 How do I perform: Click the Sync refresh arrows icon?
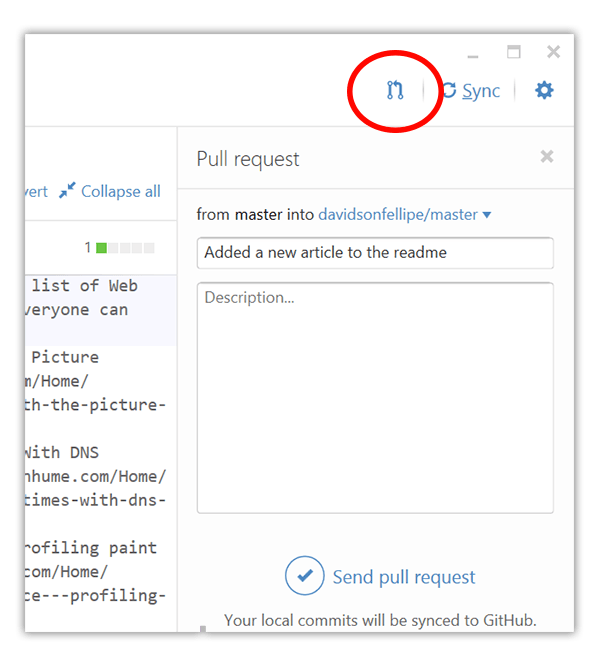449,90
